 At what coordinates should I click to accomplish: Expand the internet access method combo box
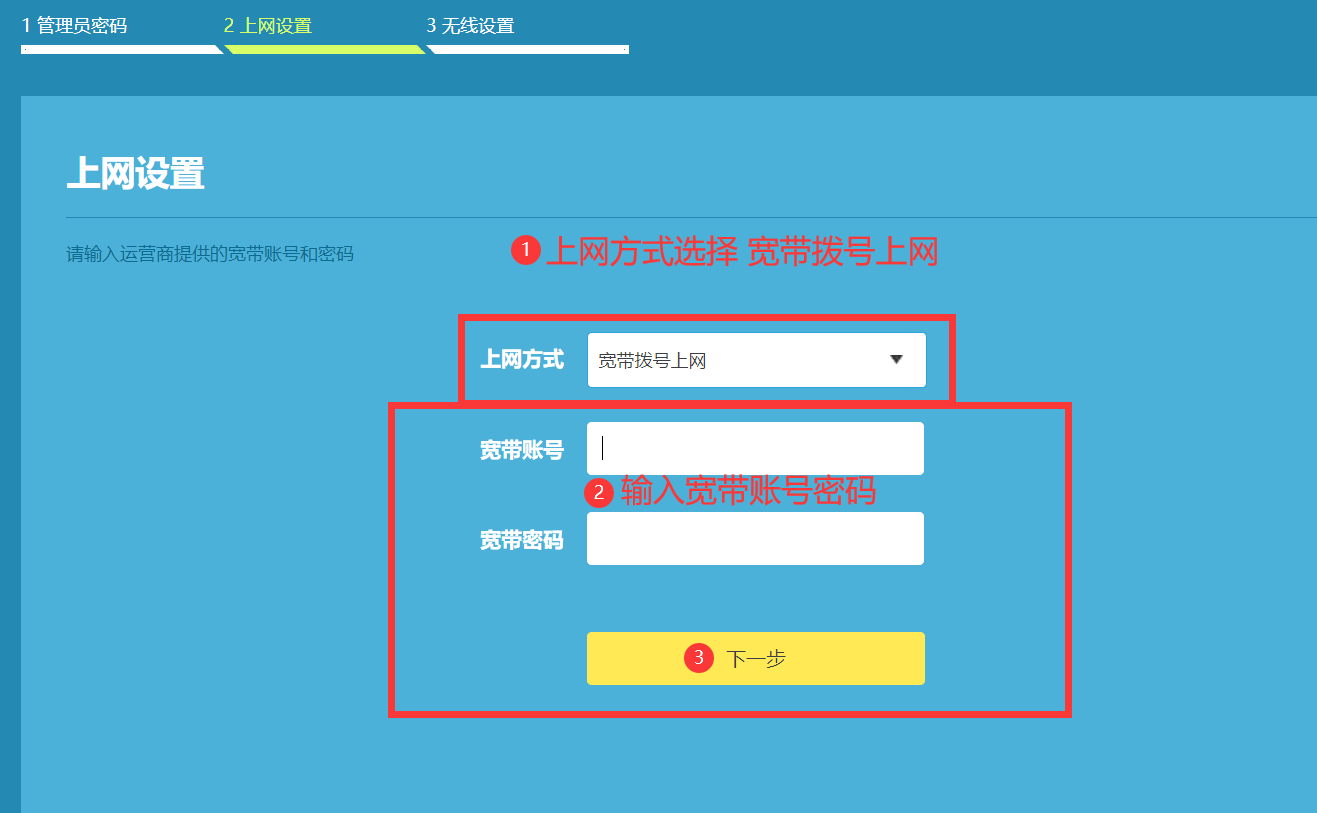(x=755, y=360)
